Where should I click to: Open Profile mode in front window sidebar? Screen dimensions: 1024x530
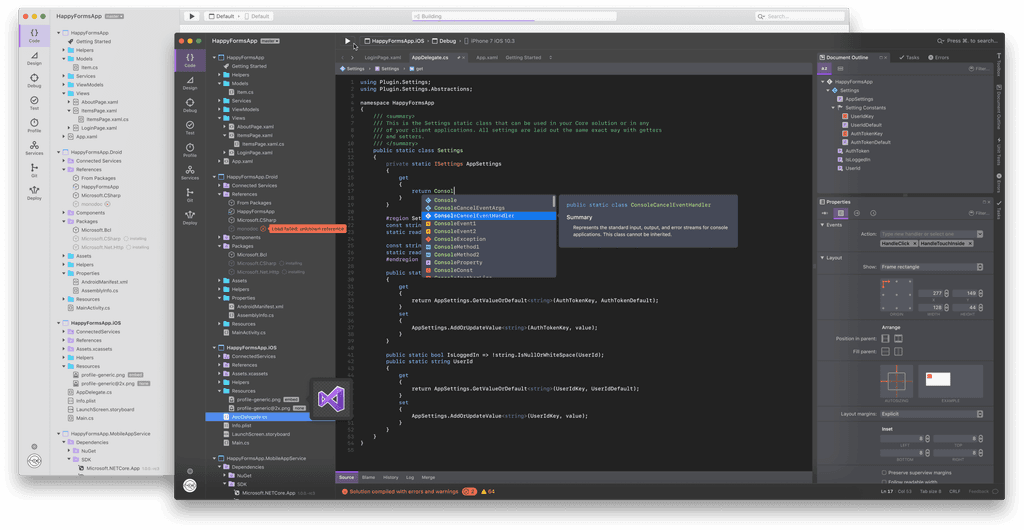point(189,150)
